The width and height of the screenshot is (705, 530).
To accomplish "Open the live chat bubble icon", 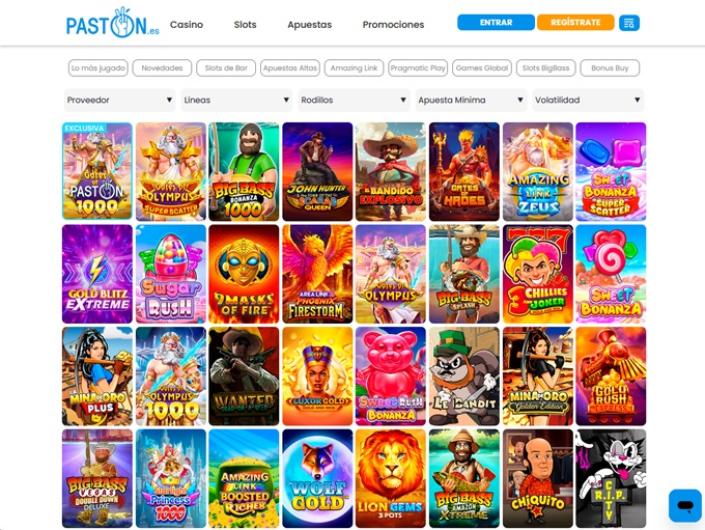I will click(x=685, y=506).
